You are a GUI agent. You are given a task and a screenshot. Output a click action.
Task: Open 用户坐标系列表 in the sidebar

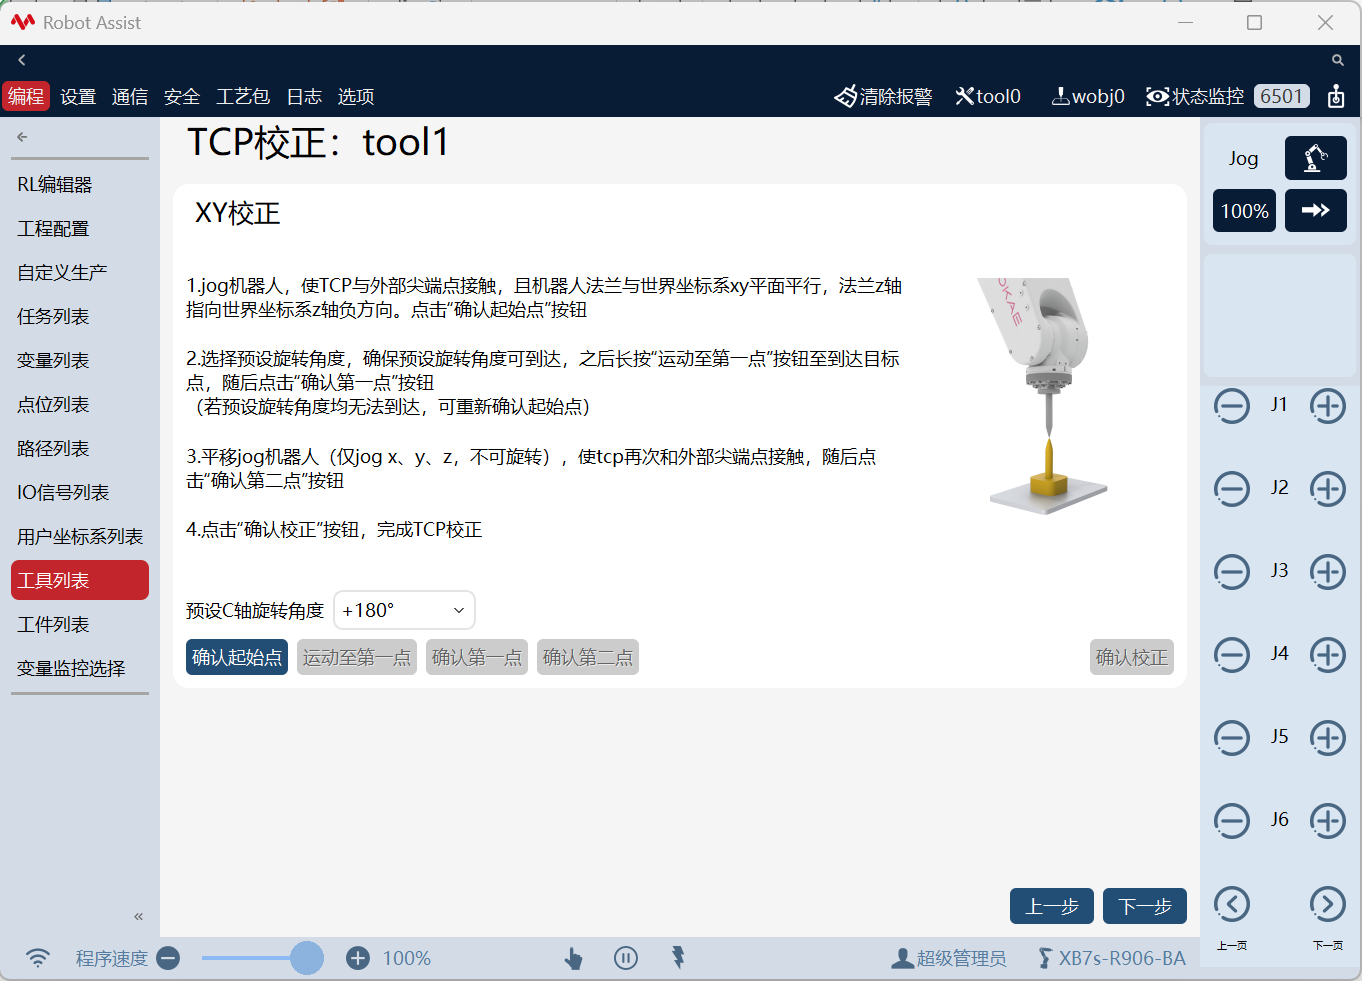[80, 537]
